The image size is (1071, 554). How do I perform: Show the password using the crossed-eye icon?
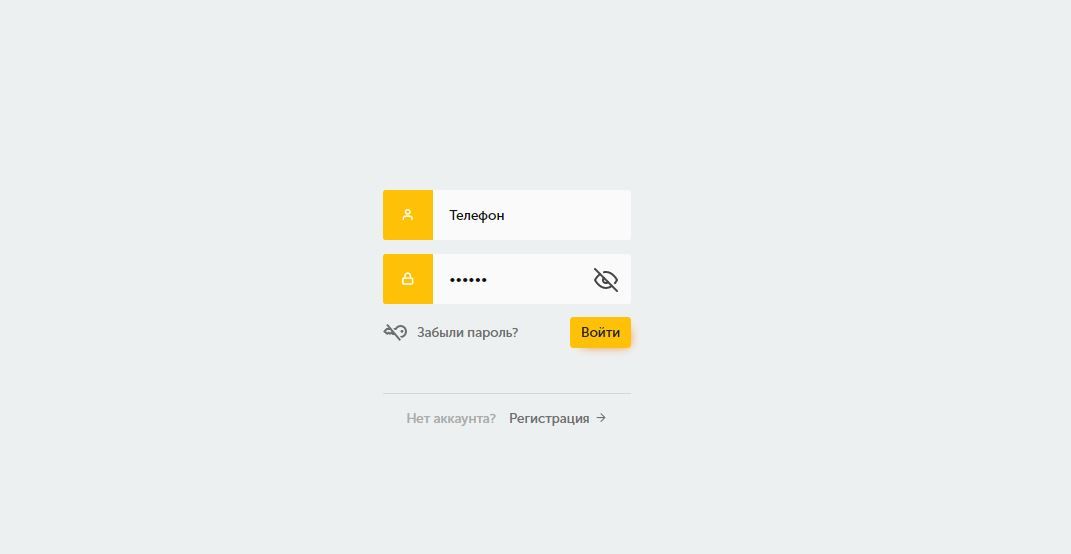[x=606, y=279]
